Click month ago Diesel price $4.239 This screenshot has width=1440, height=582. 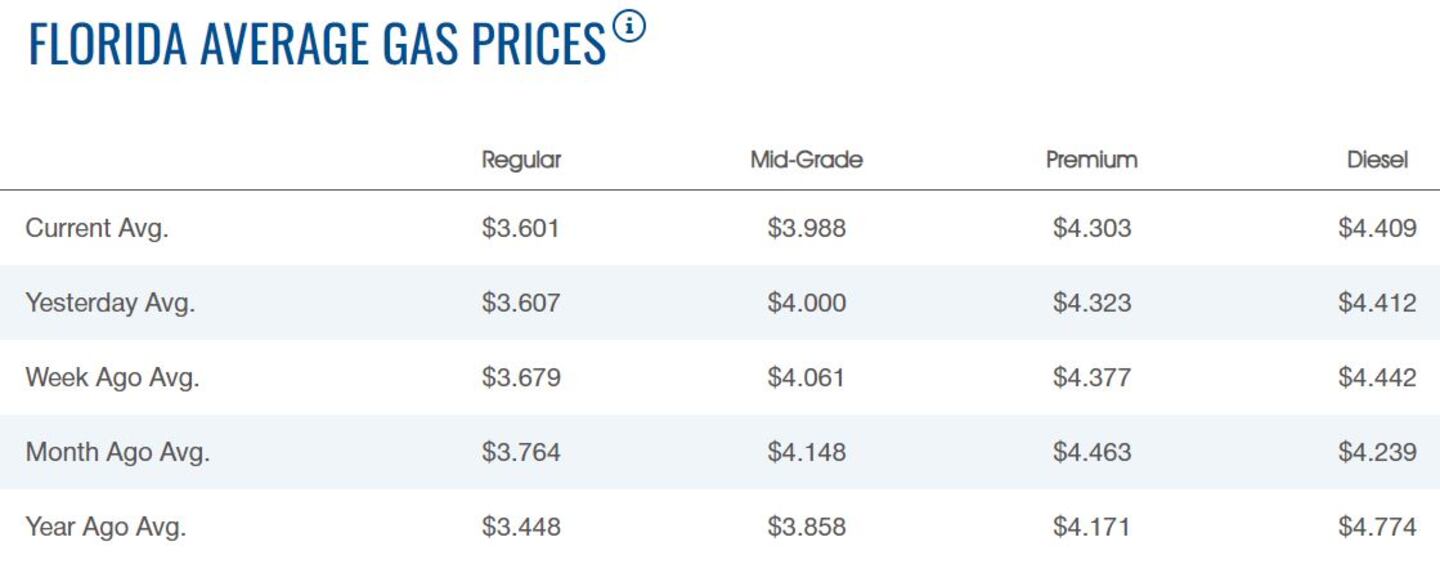pyautogui.click(x=1377, y=452)
